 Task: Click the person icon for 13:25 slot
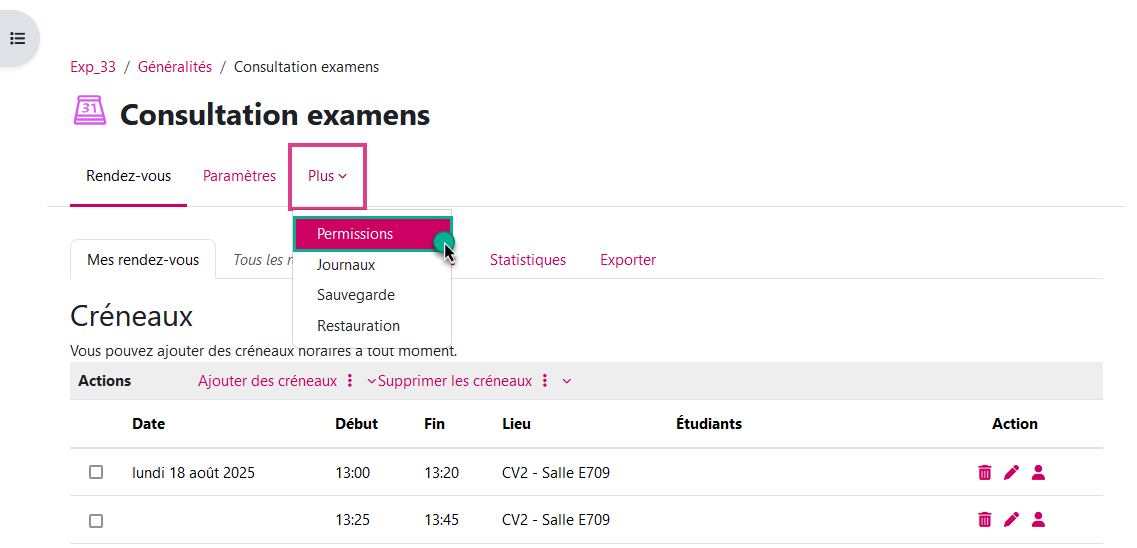(1038, 520)
